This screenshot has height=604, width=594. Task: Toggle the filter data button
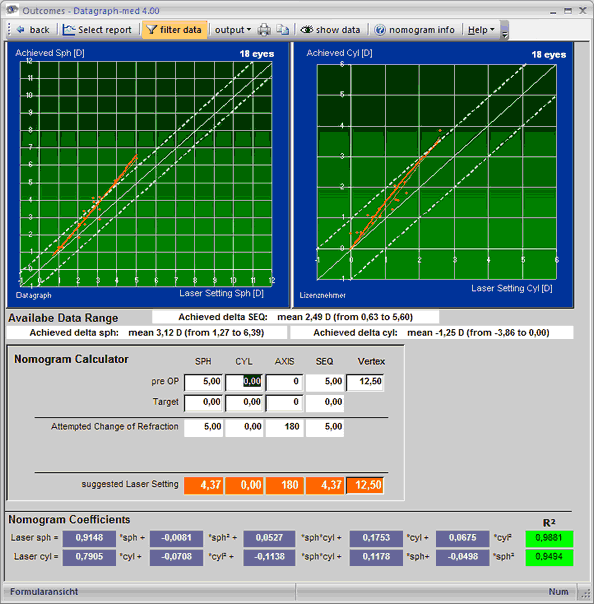[x=174, y=30]
